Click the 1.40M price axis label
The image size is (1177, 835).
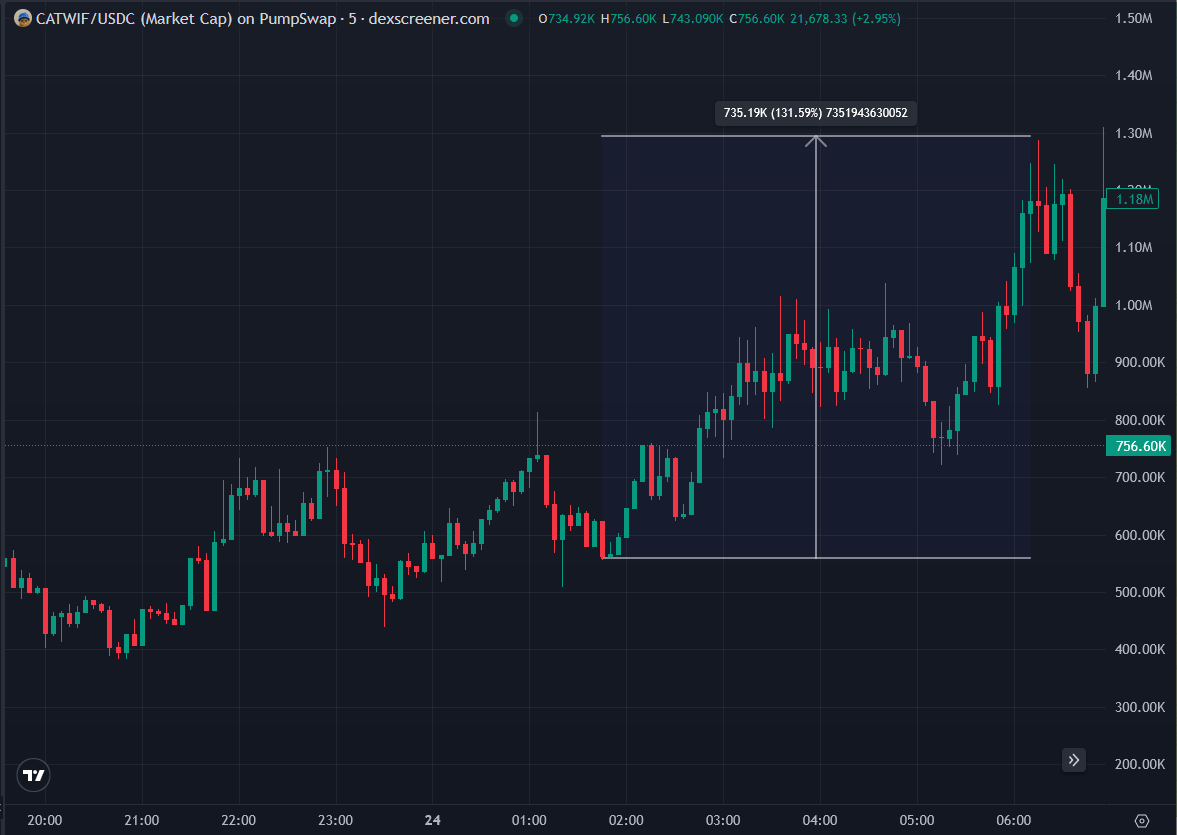click(x=1133, y=75)
